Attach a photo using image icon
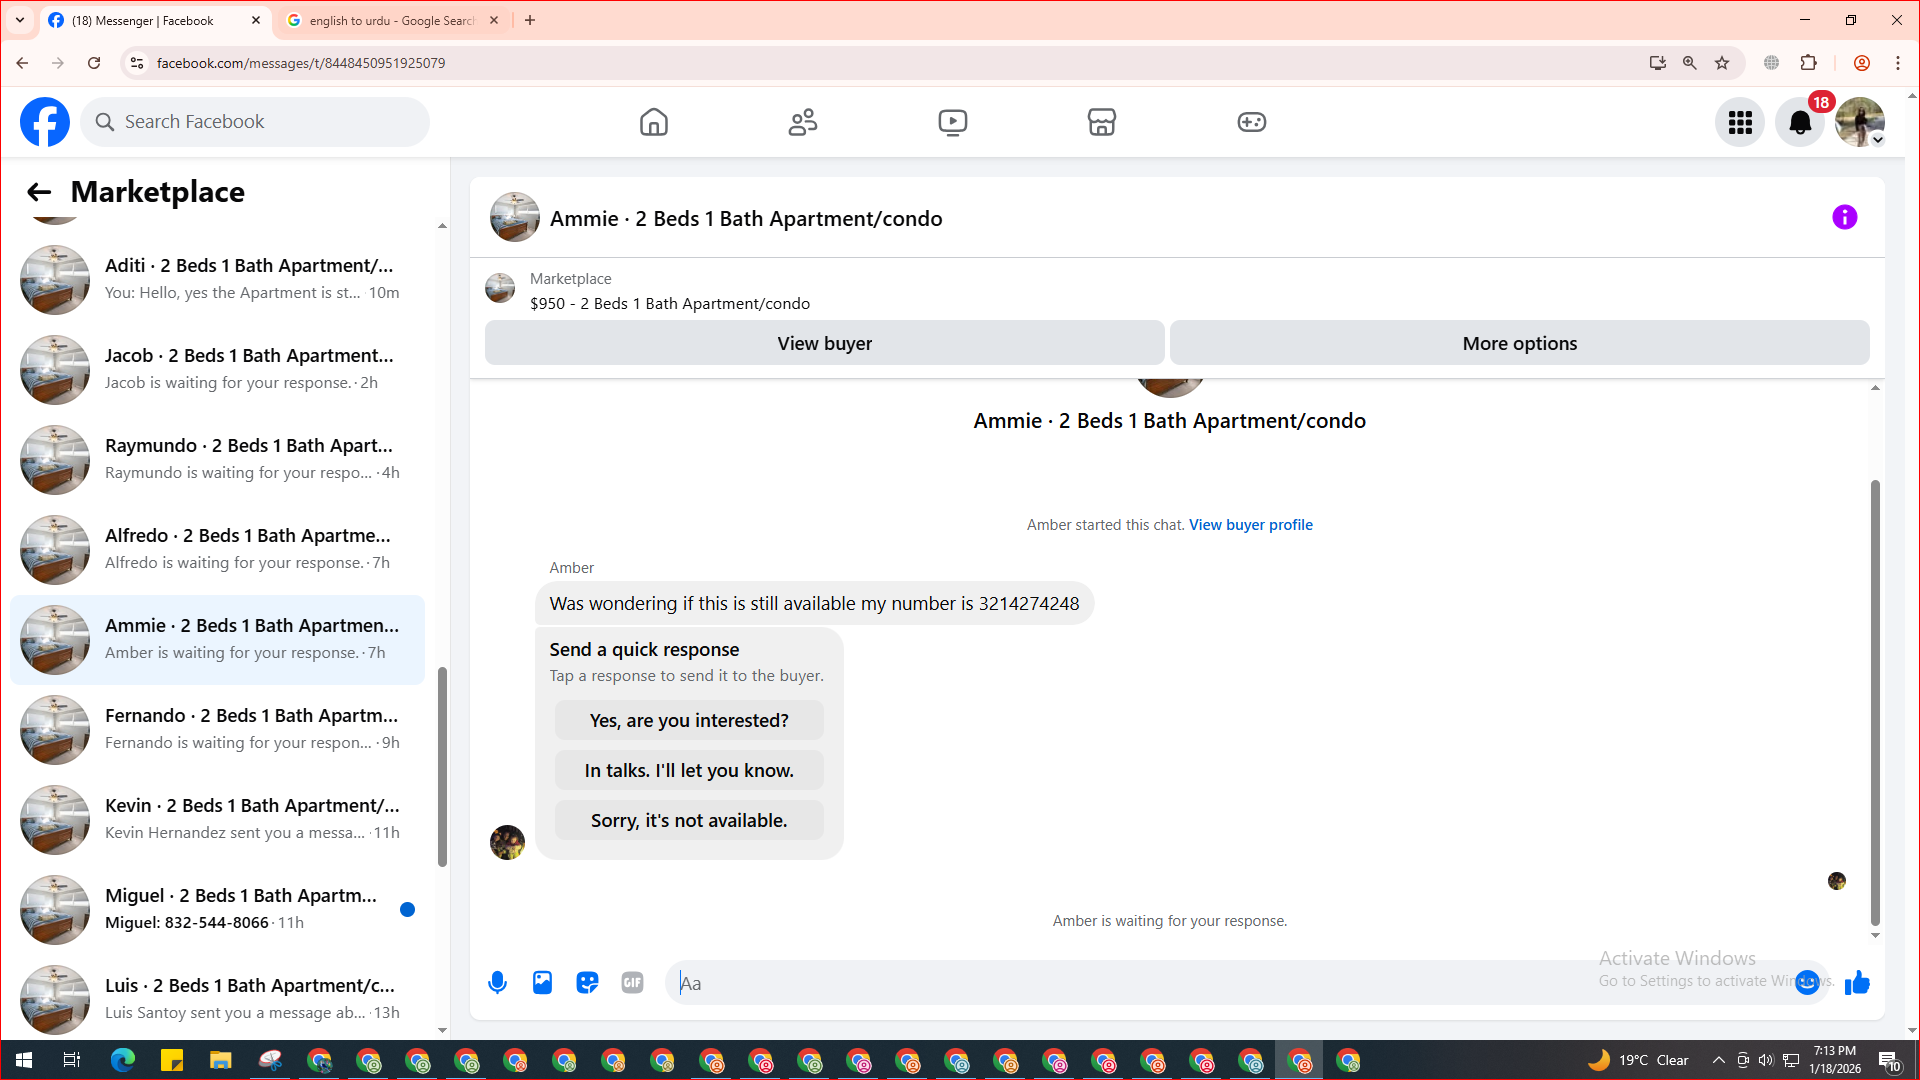1920x1080 pixels. pyautogui.click(x=542, y=983)
